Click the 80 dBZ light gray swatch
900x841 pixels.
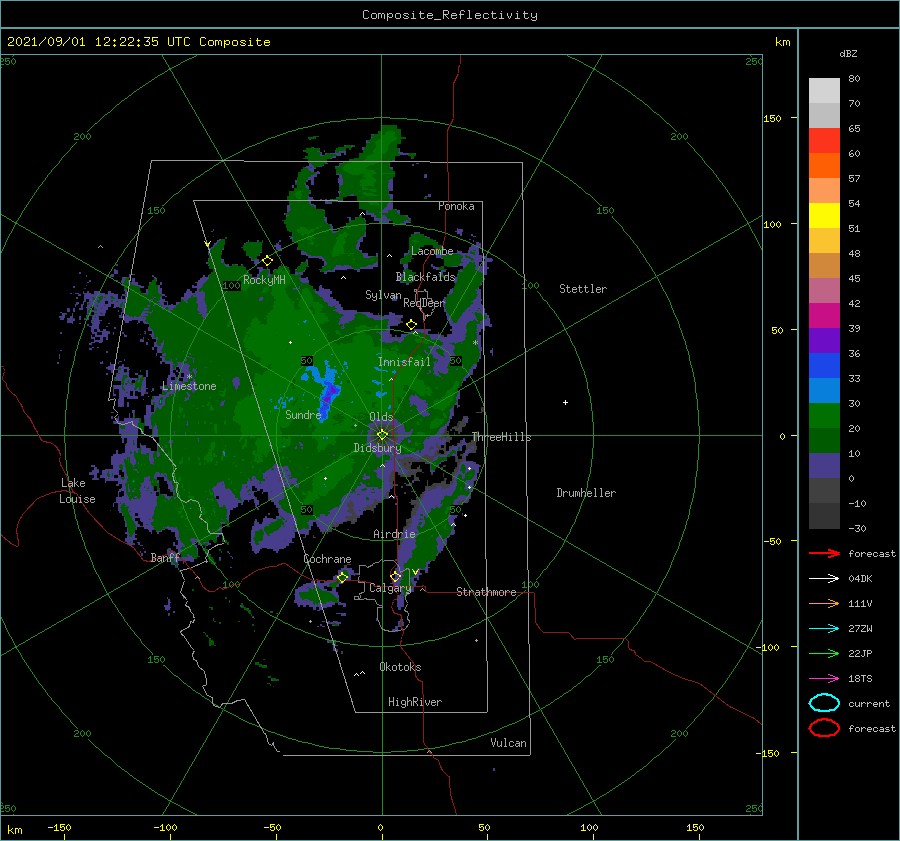[x=824, y=91]
